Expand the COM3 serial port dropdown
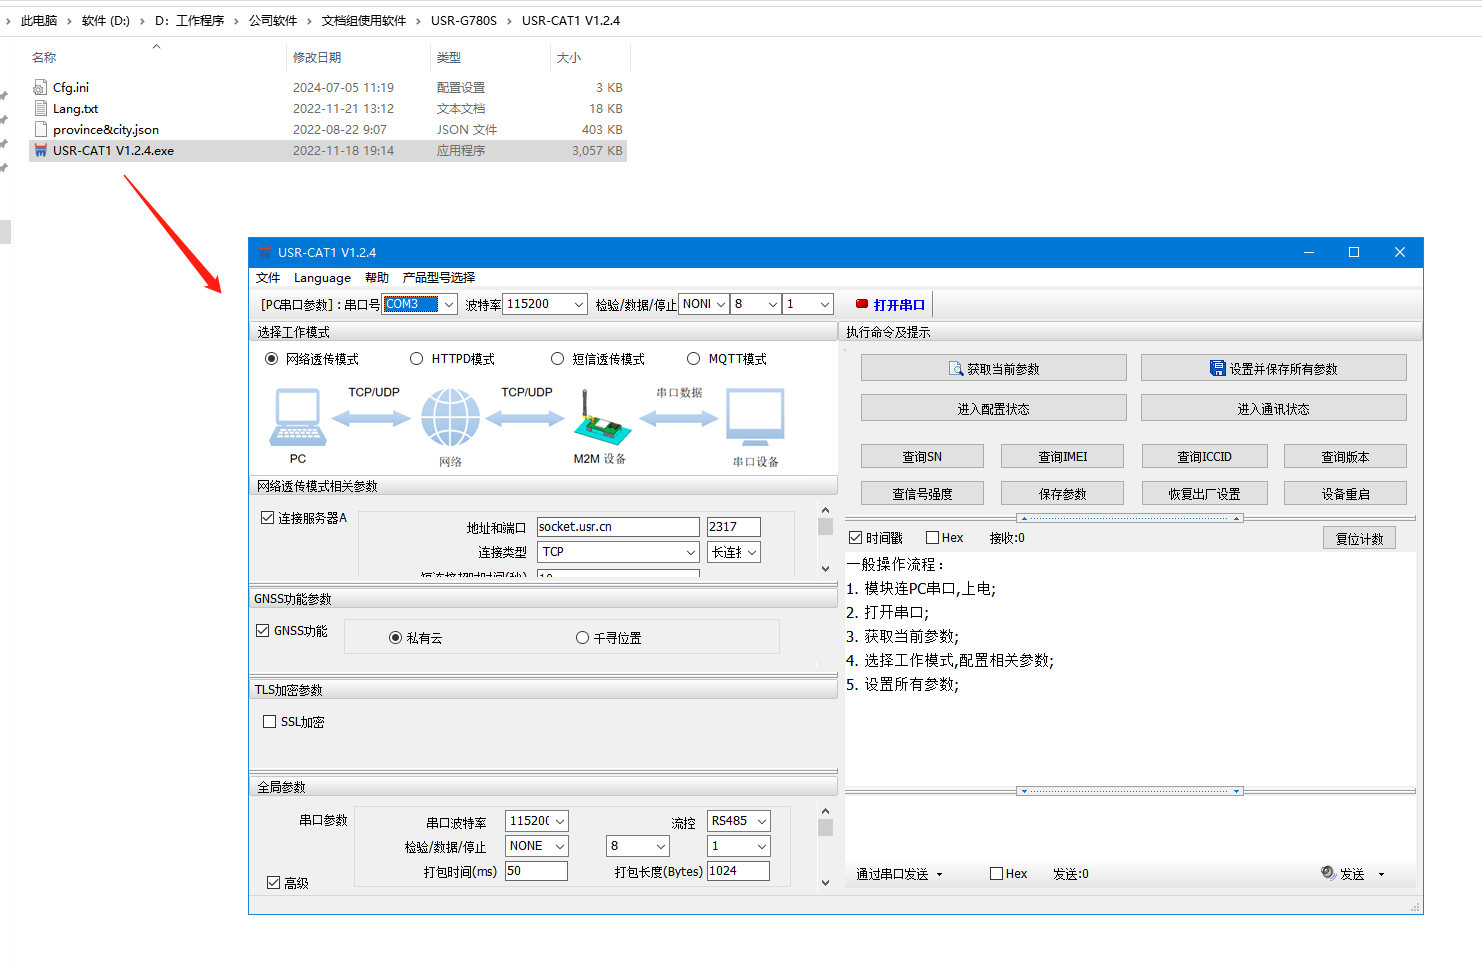 (449, 305)
